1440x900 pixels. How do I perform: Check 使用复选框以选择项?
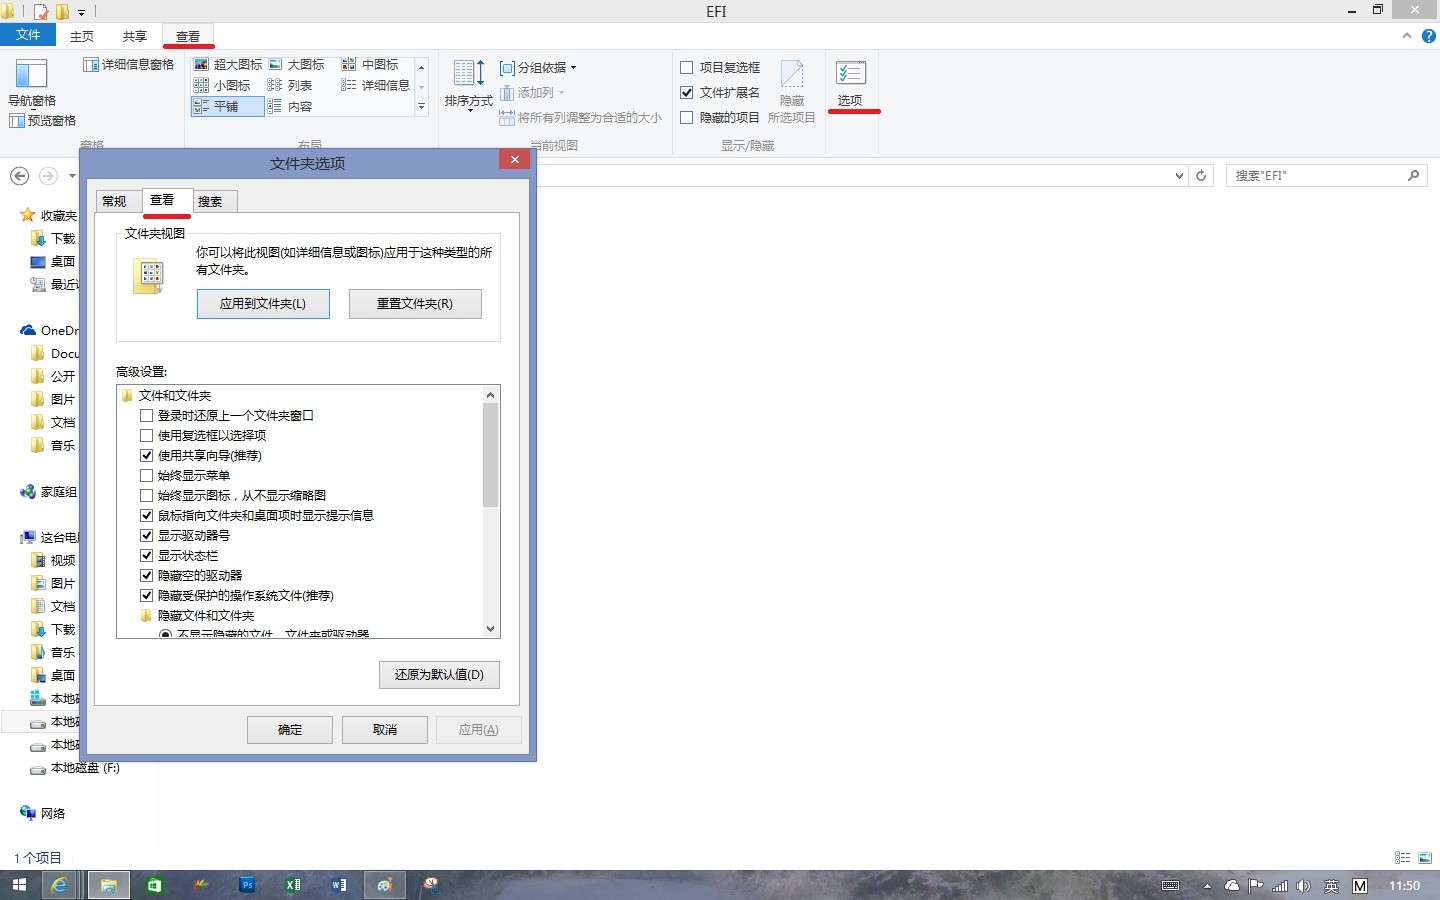147,435
